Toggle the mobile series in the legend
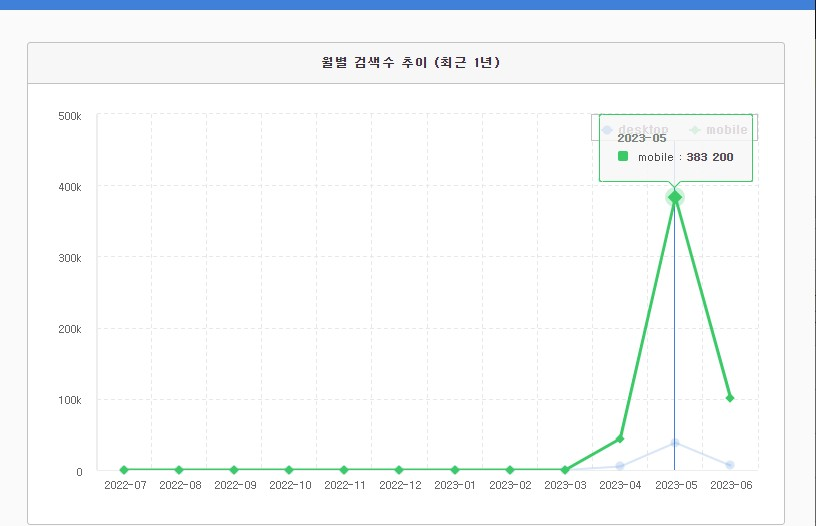 pyautogui.click(x=720, y=130)
